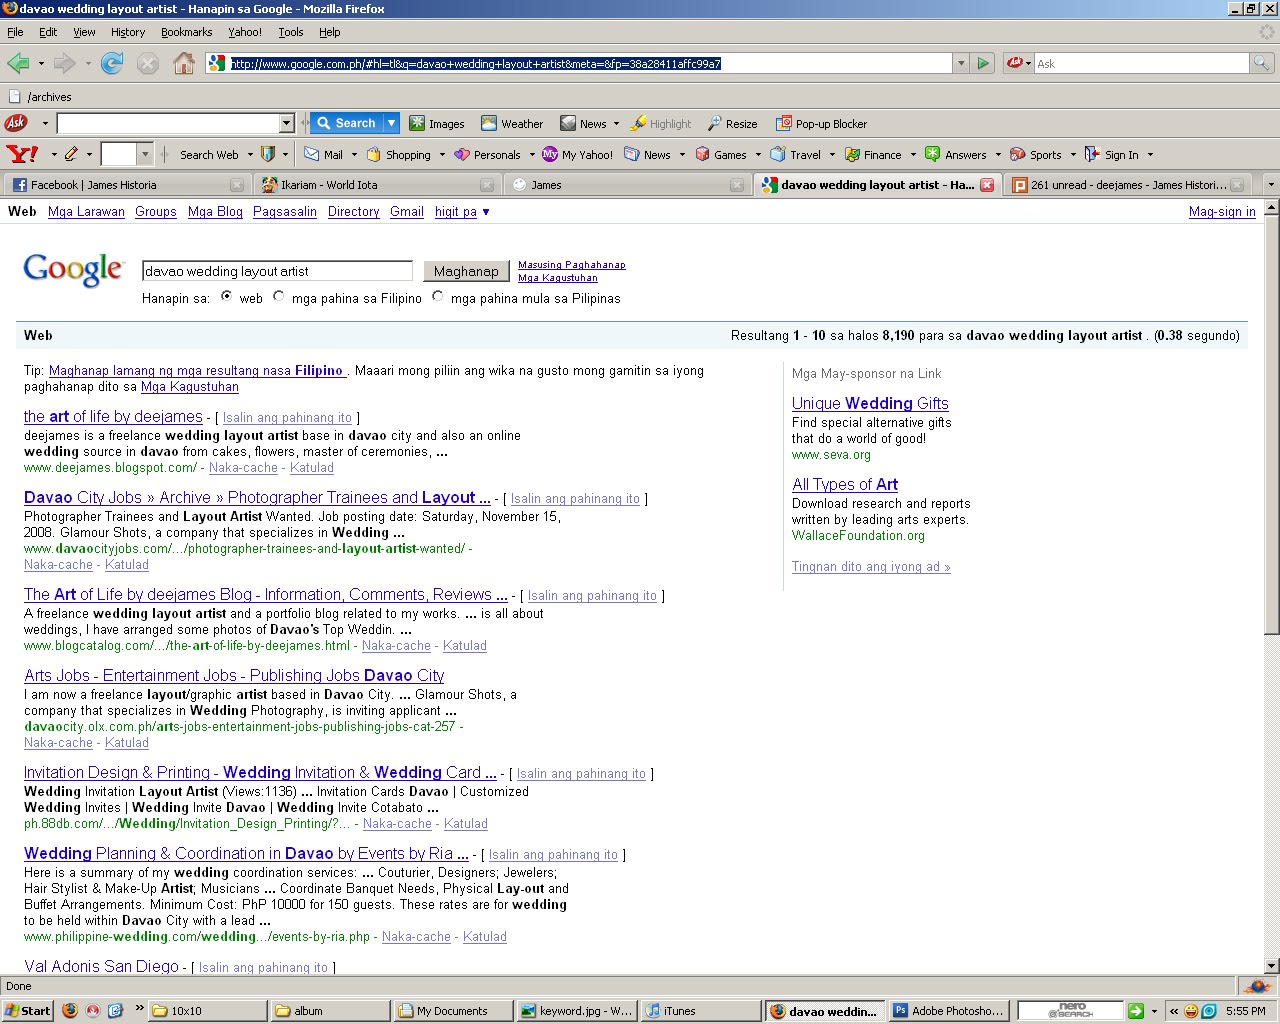Click the Google search query input field
The image size is (1280, 1024).
coord(277,271)
